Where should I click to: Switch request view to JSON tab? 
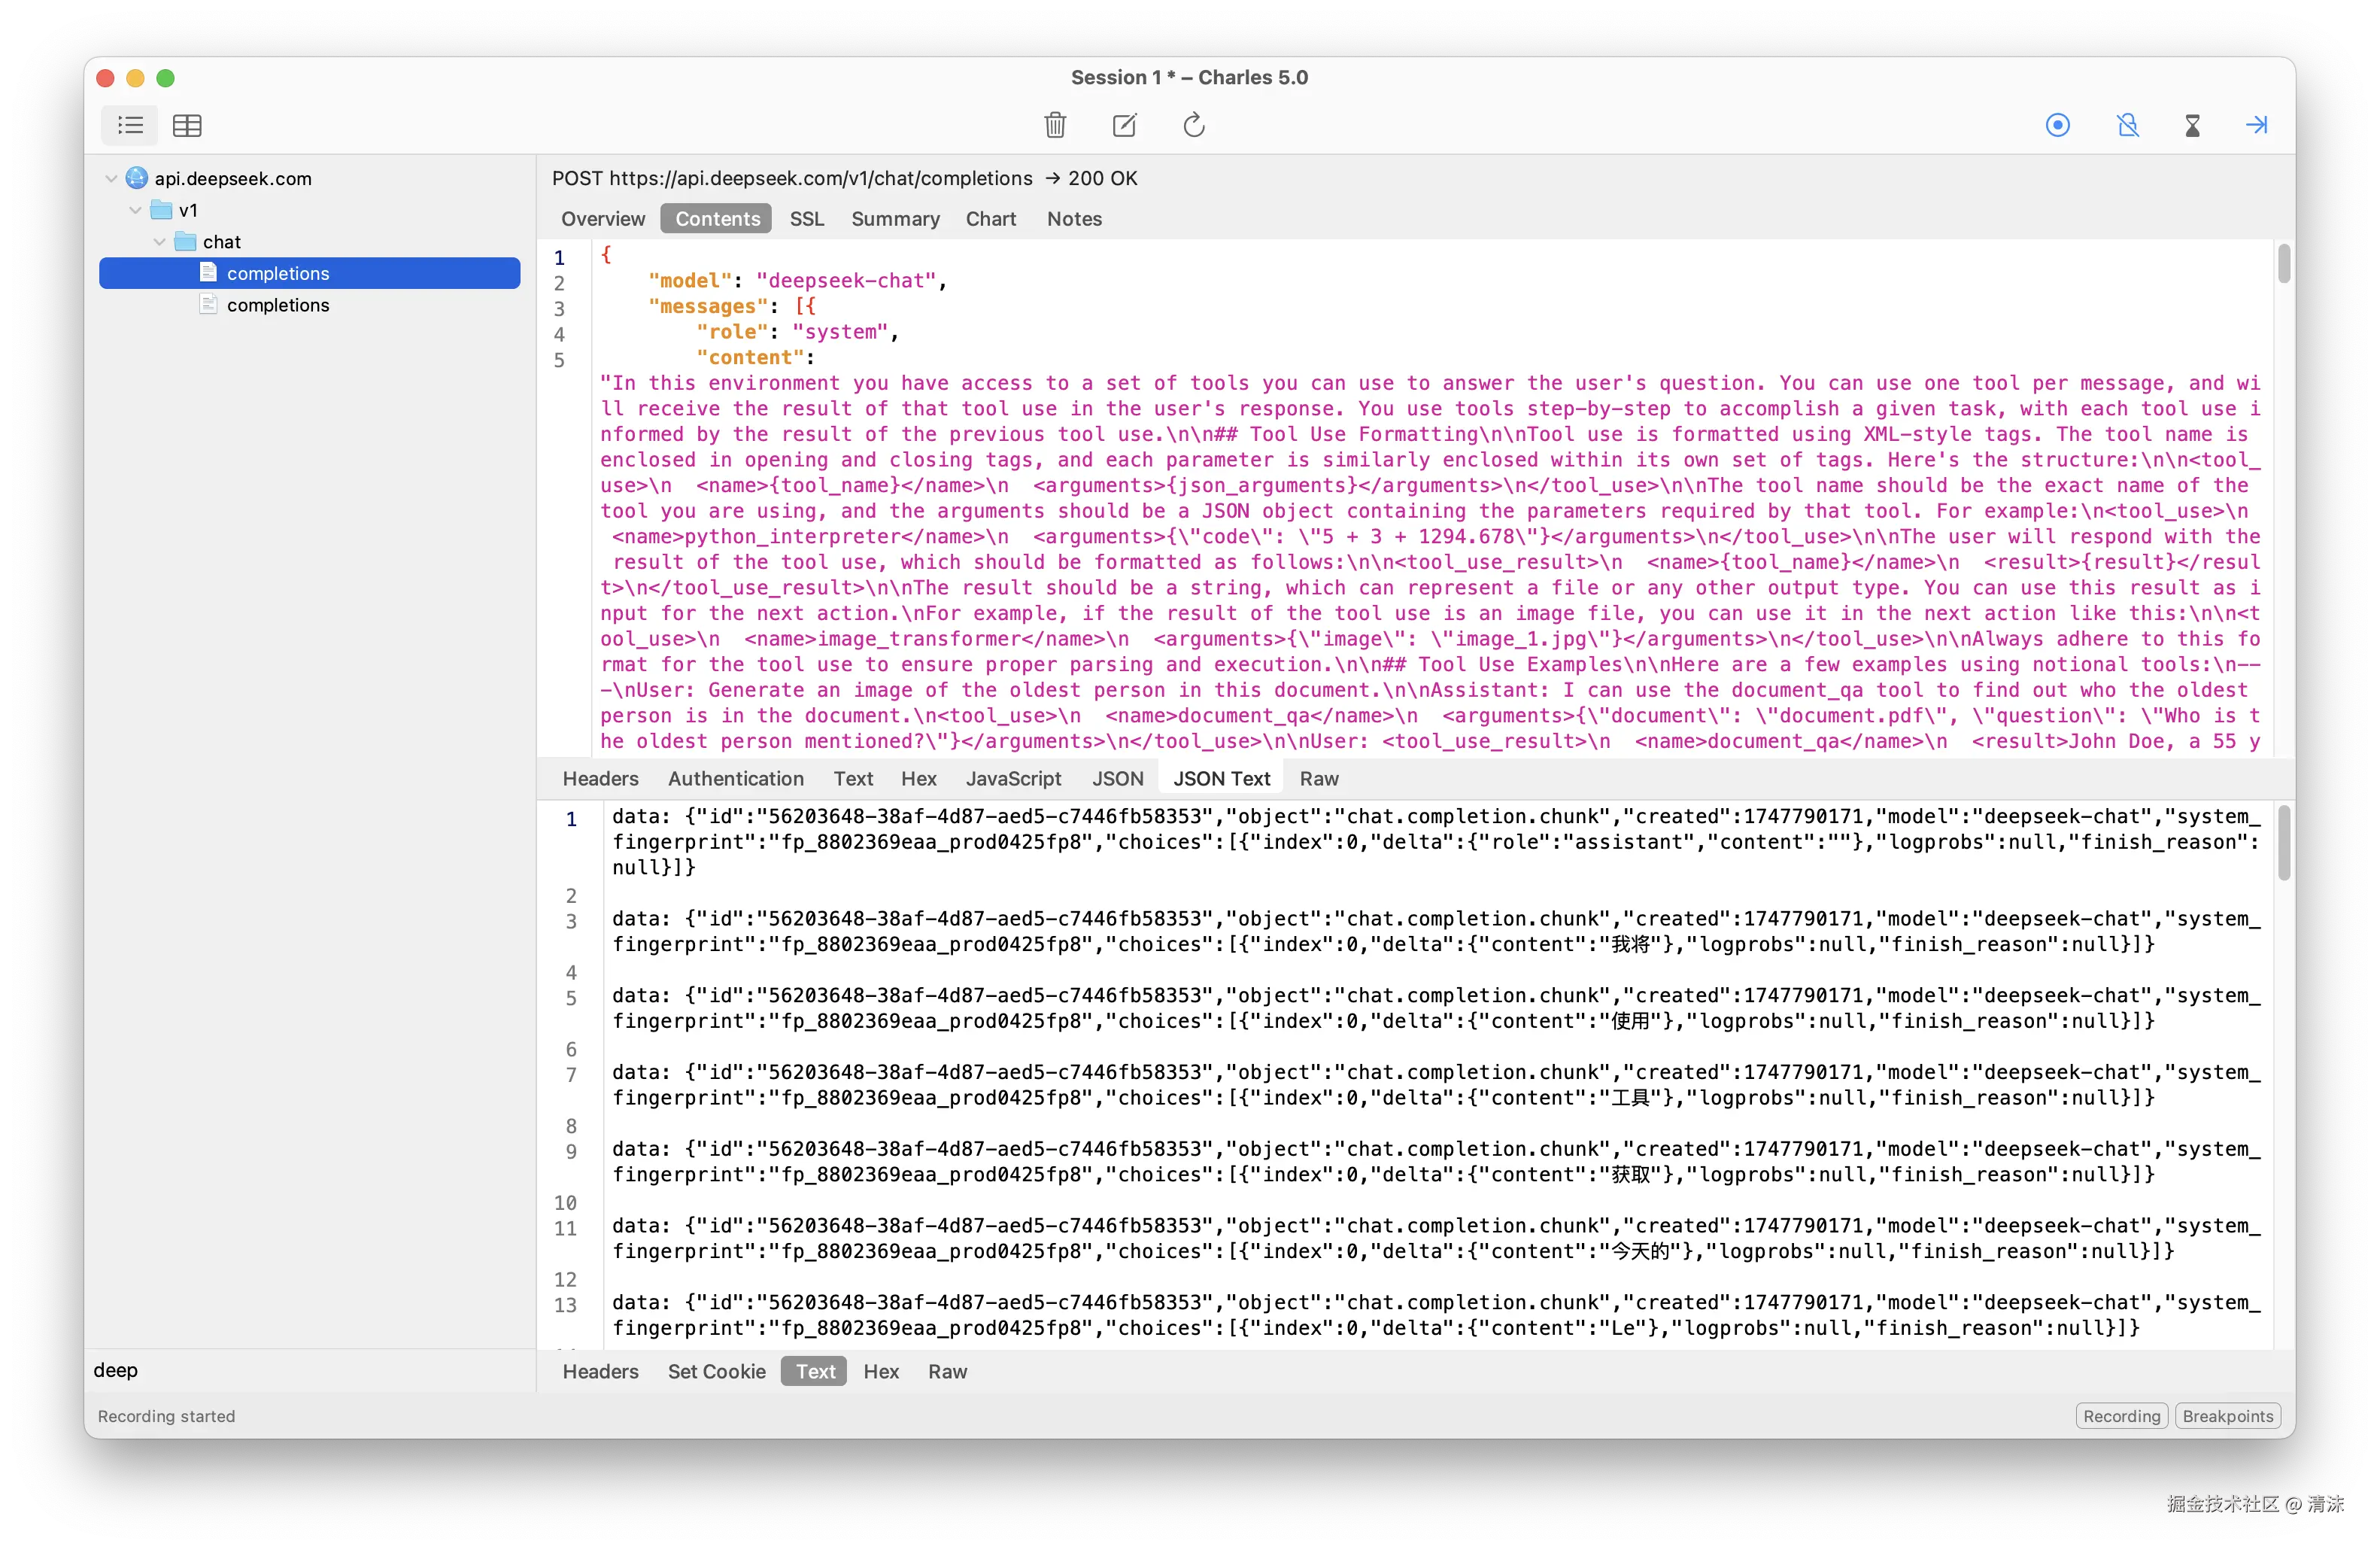[x=1117, y=779]
